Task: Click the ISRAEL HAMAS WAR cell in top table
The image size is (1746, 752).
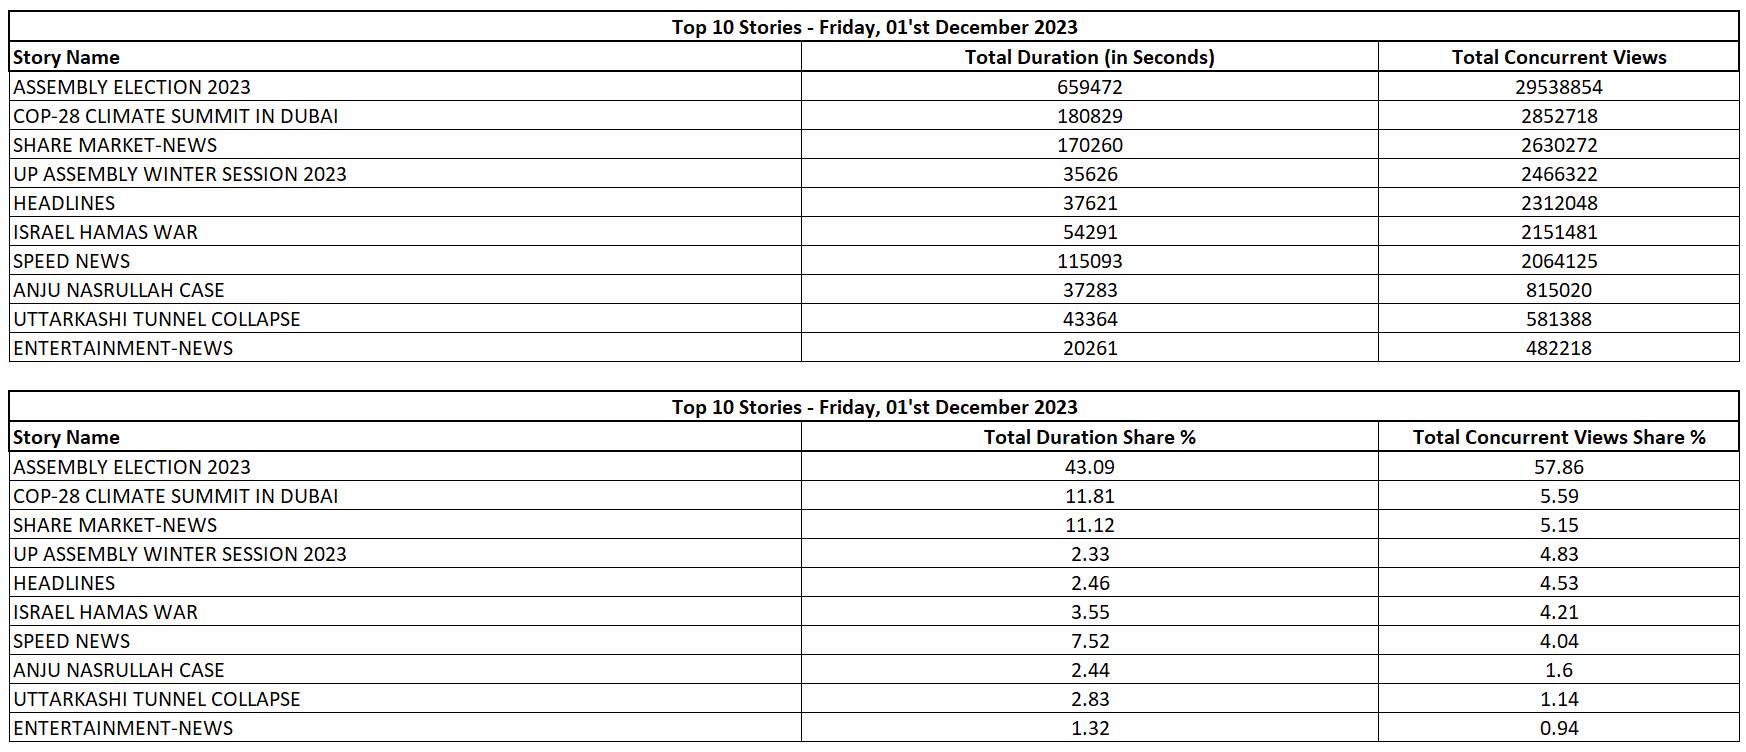Action: (106, 232)
